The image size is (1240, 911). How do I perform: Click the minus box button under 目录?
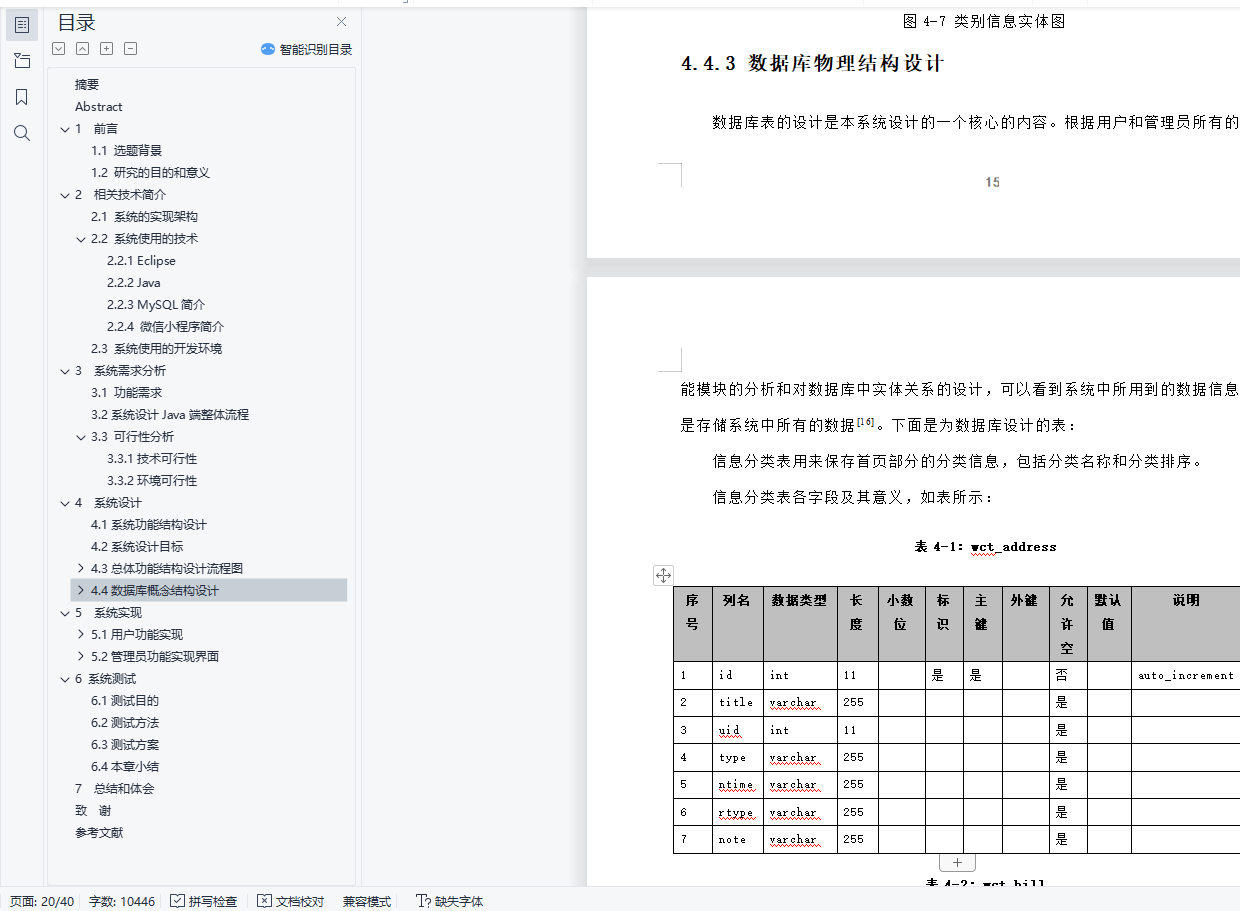coord(130,49)
